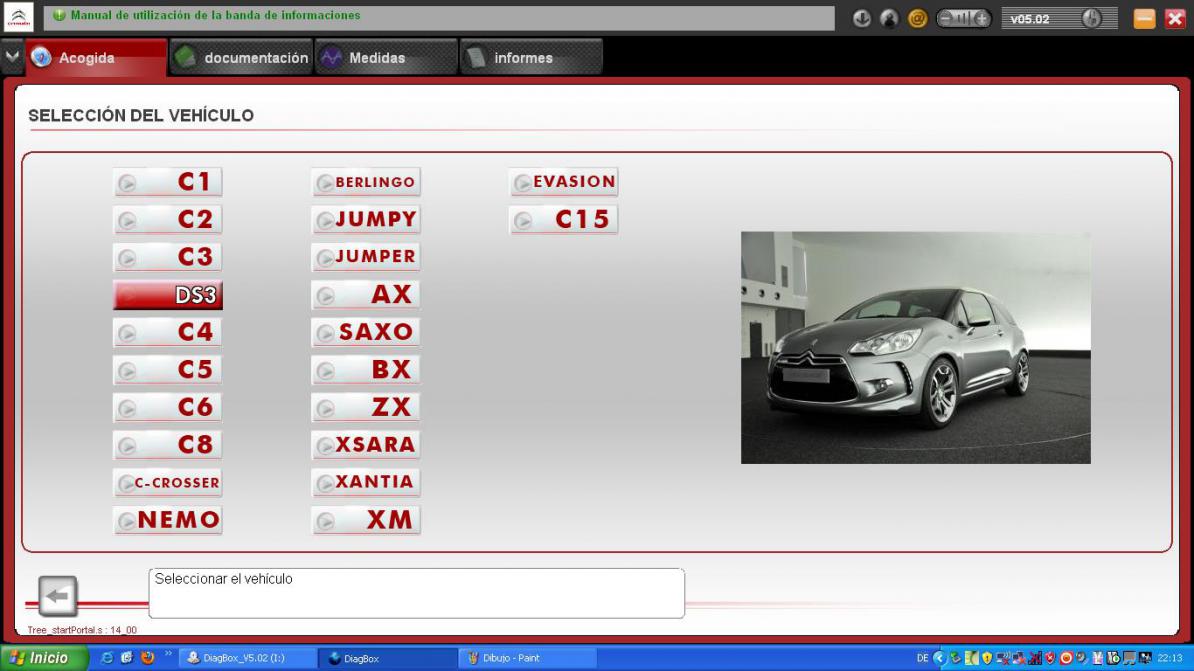This screenshot has width=1194, height=671.
Task: Select the C1 vehicle
Action: 168,182
